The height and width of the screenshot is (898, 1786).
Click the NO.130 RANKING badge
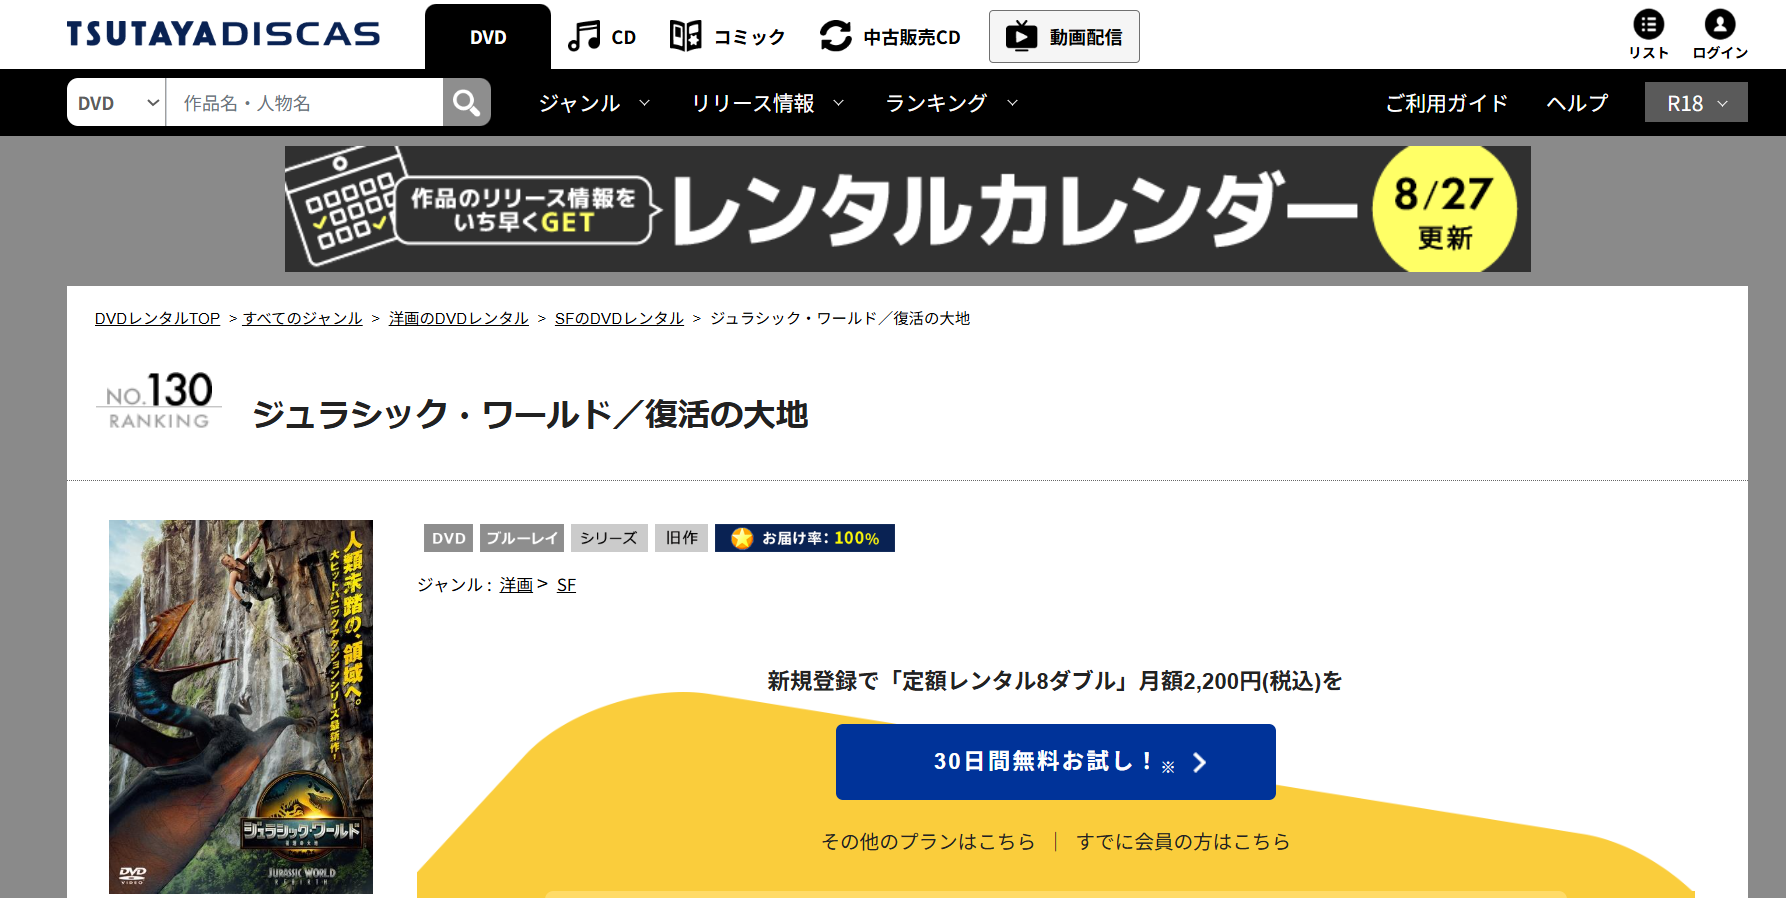click(x=159, y=401)
